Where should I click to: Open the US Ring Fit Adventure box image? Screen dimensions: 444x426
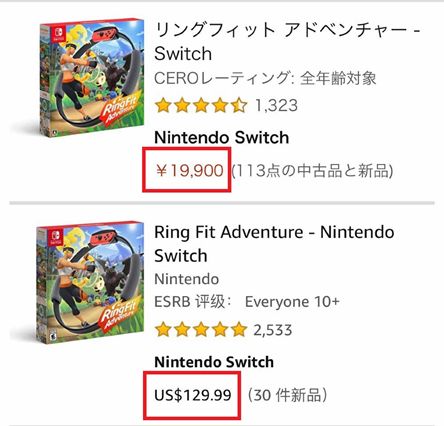[91, 283]
